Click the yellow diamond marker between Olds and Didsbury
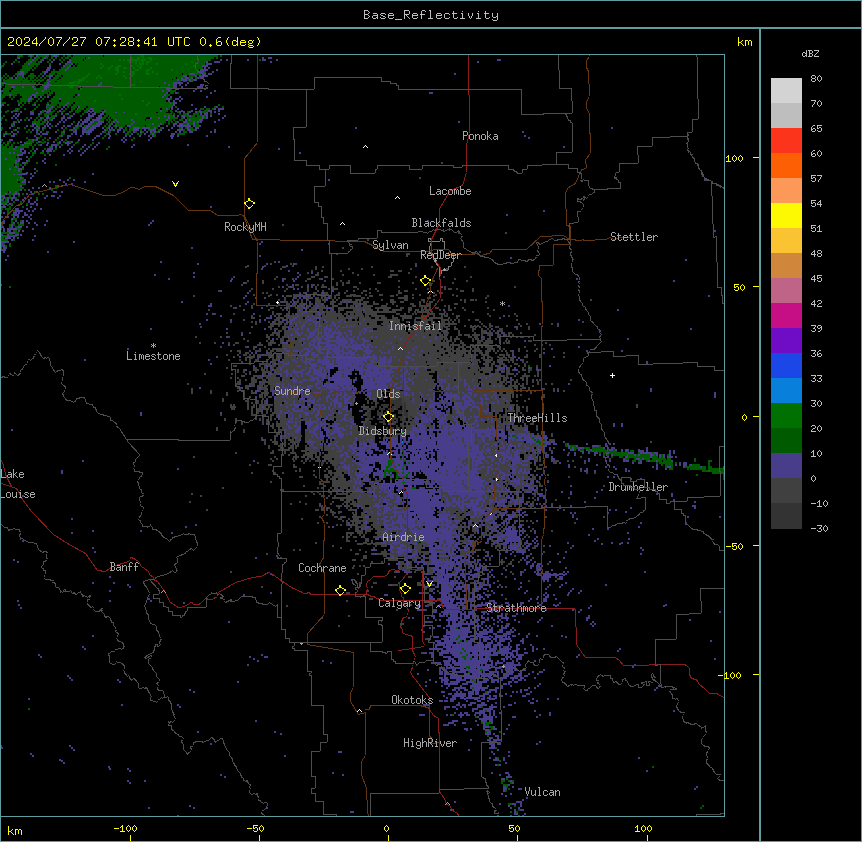This screenshot has width=862, height=842. coord(389,417)
